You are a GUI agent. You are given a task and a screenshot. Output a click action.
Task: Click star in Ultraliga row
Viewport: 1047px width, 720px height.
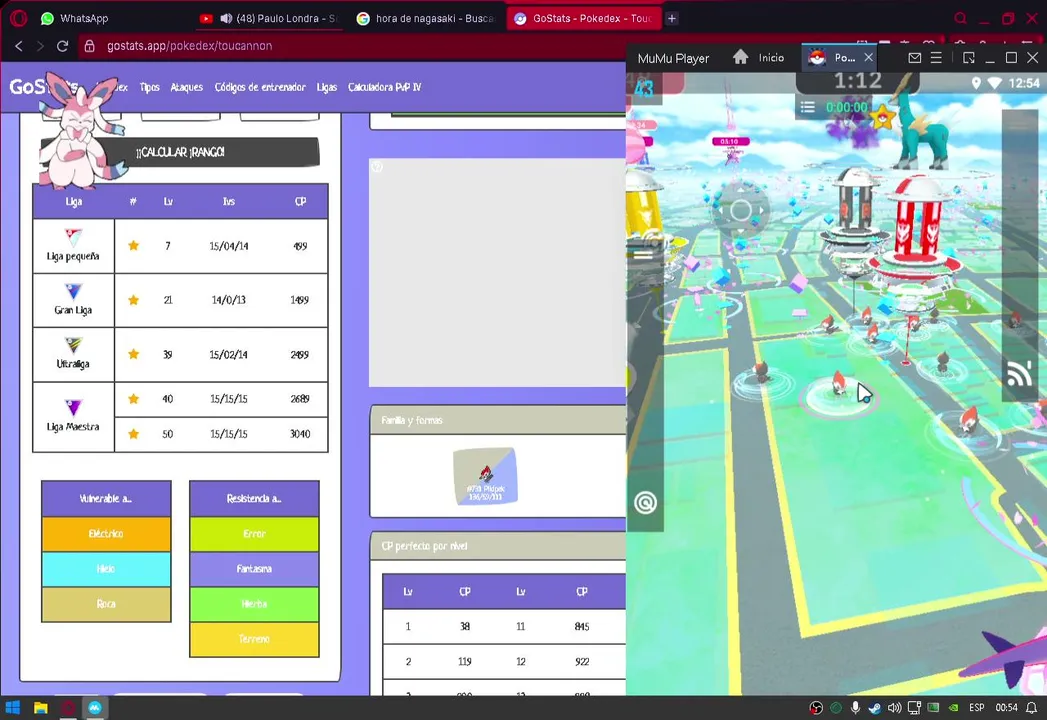click(134, 354)
